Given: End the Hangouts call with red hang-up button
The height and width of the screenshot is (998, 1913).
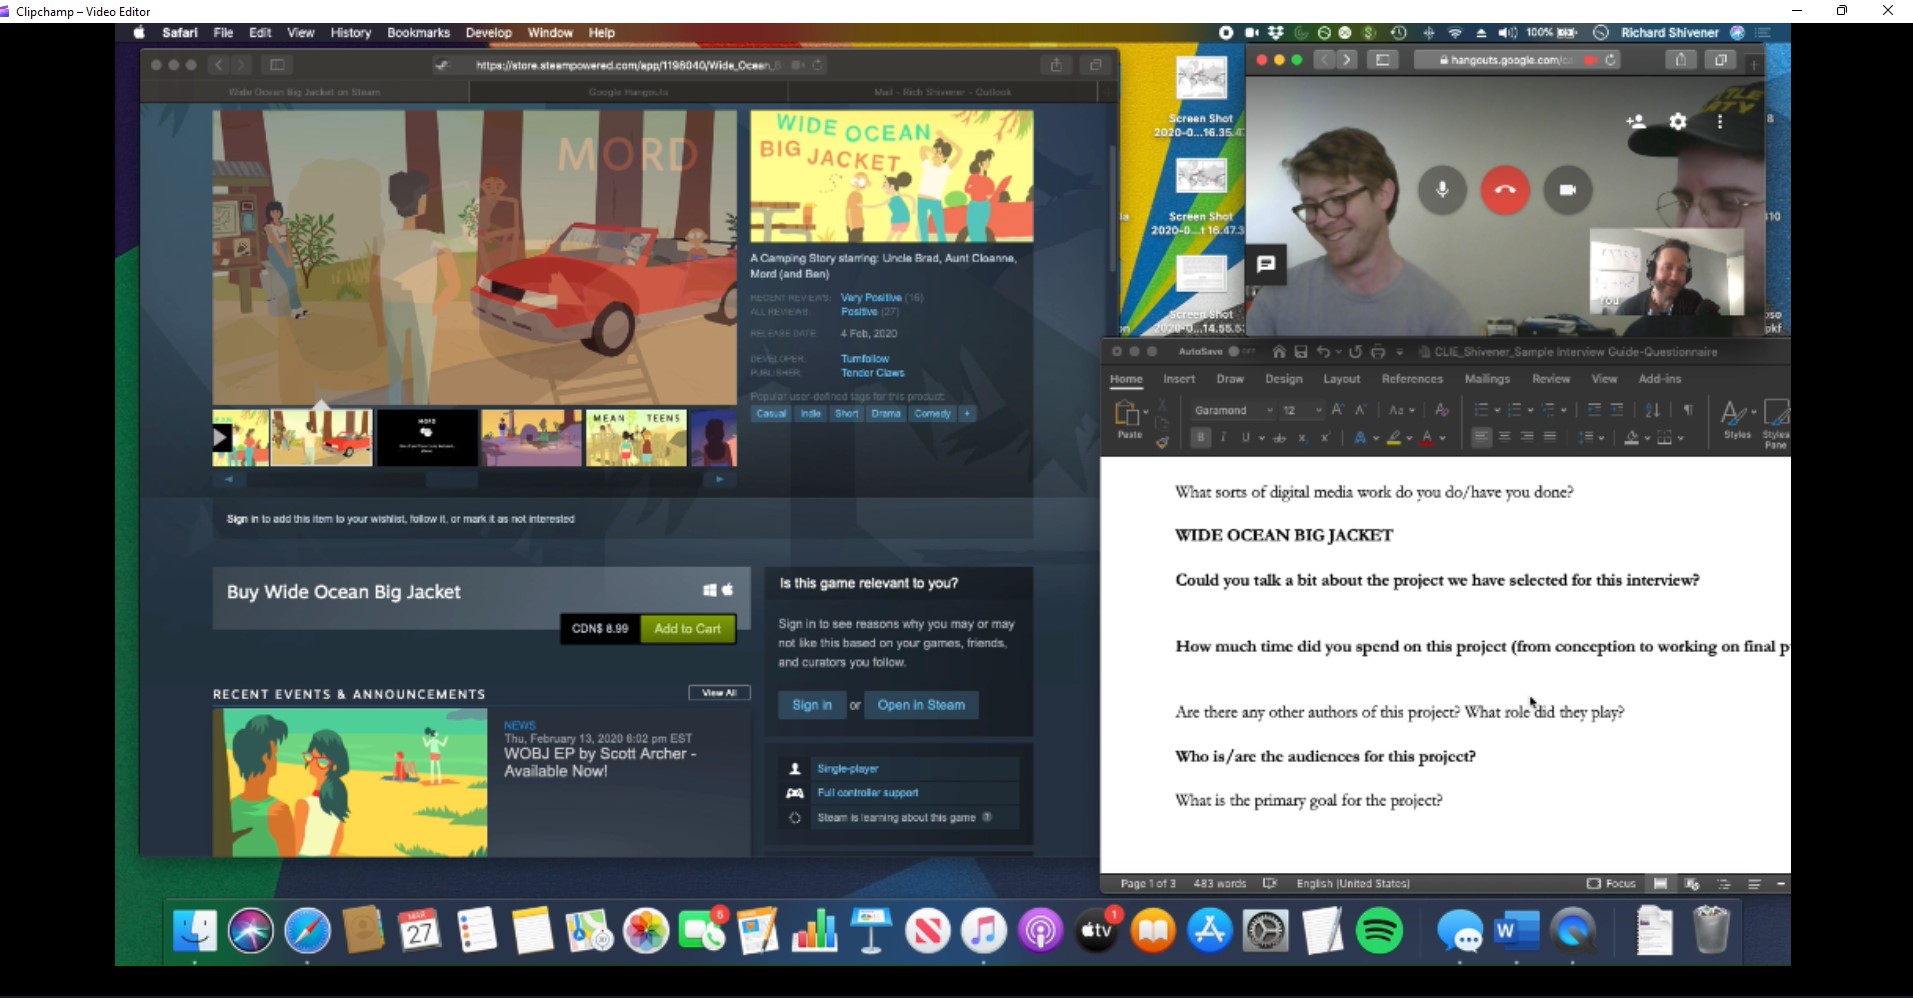Looking at the screenshot, I should [1505, 189].
